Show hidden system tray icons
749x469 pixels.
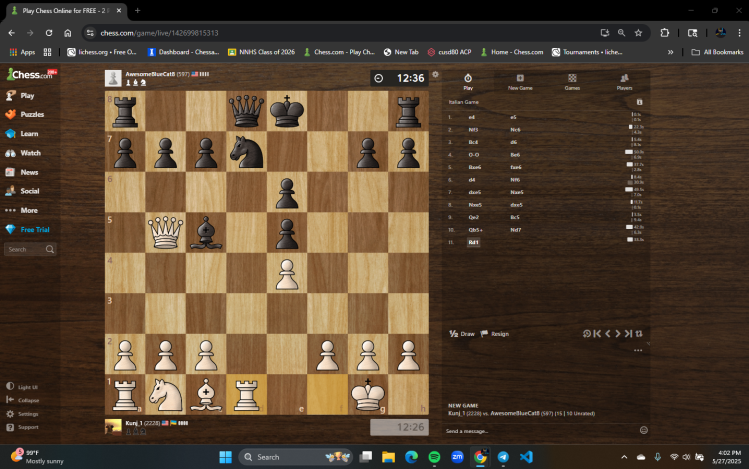click(x=624, y=457)
